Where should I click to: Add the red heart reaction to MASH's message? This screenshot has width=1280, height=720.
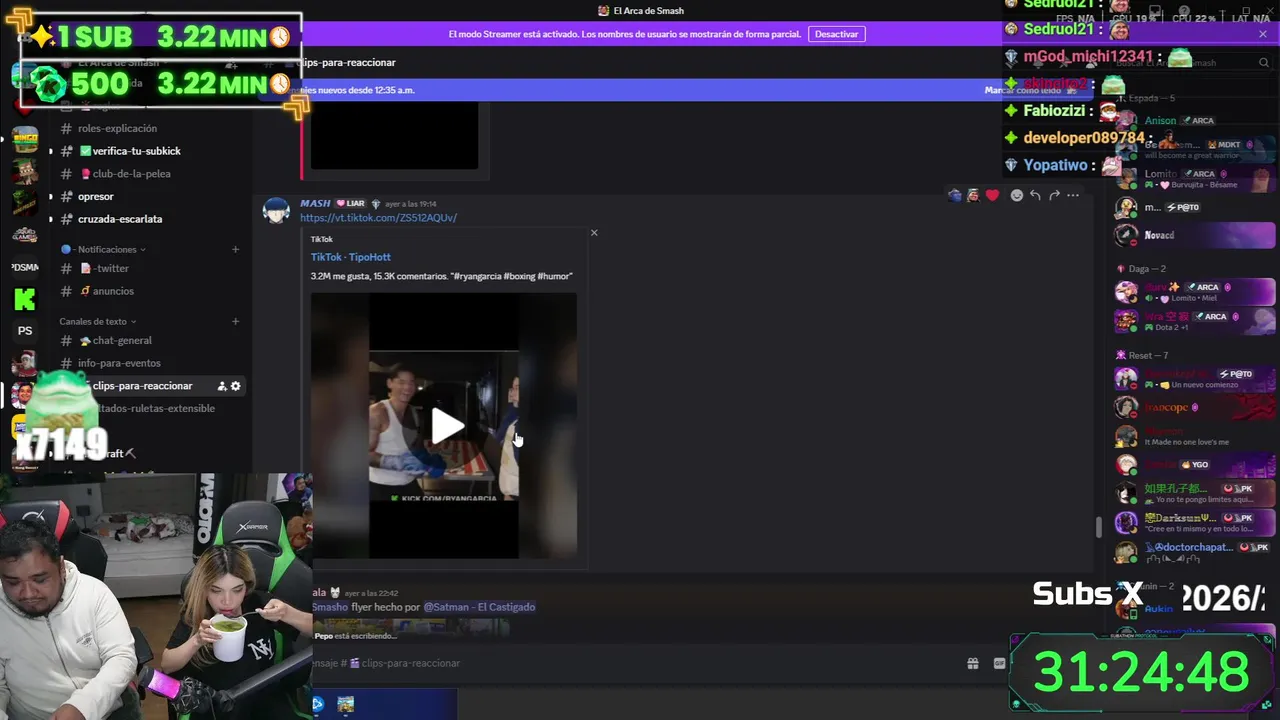click(x=992, y=195)
